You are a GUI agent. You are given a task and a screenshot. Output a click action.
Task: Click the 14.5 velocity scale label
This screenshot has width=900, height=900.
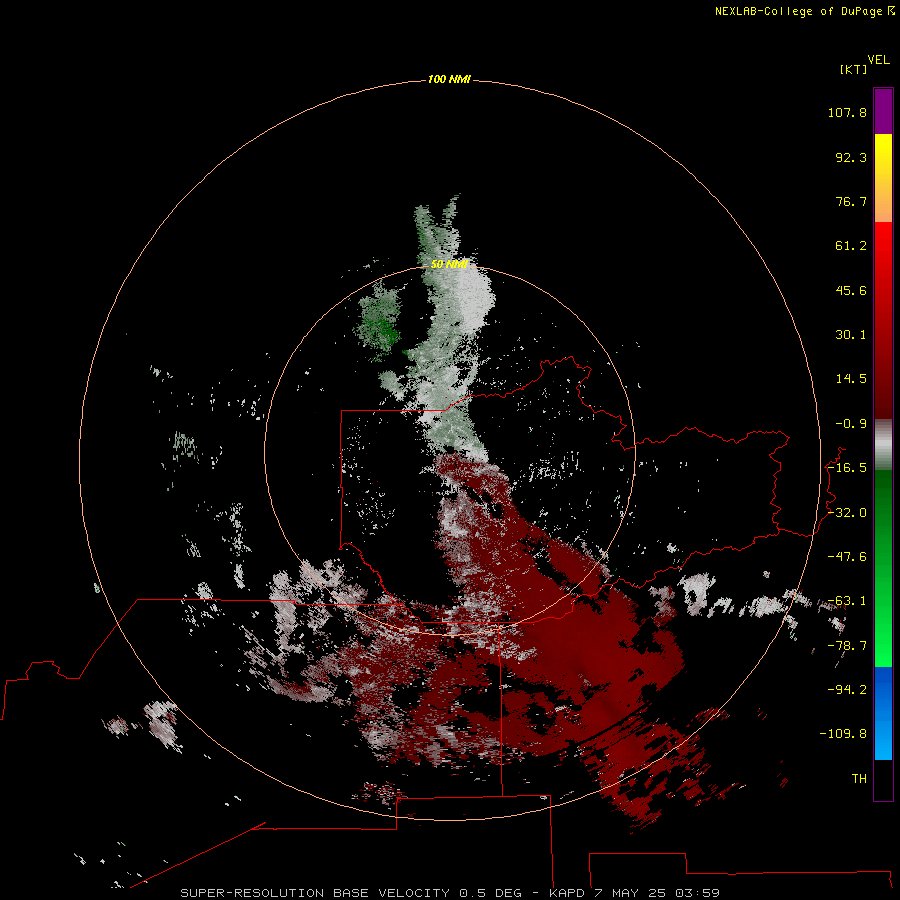(851, 379)
